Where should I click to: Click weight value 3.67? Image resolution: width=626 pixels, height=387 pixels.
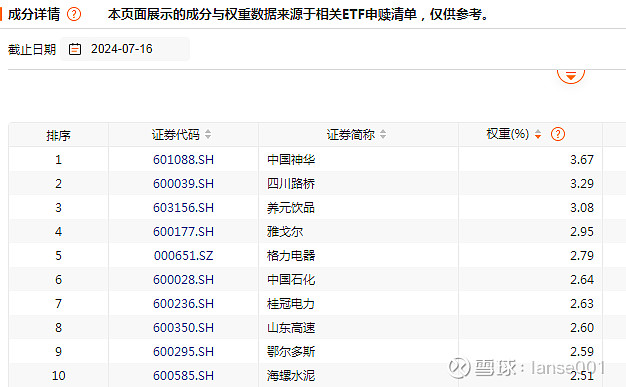582,160
